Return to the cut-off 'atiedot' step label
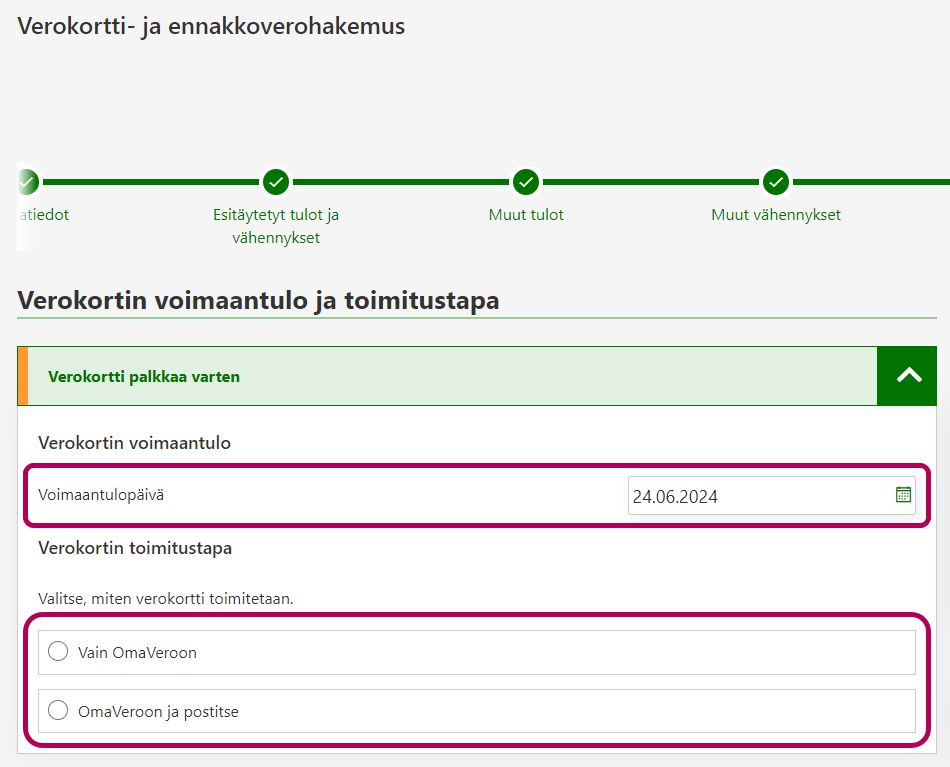The width and height of the screenshot is (950, 767). pos(44,215)
